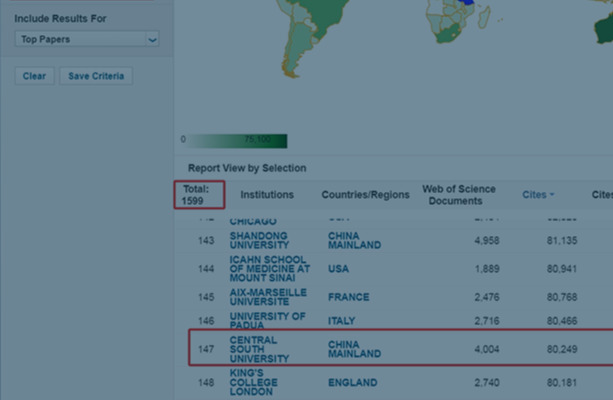Click rank number 146
The height and width of the screenshot is (400, 613).
click(x=206, y=321)
